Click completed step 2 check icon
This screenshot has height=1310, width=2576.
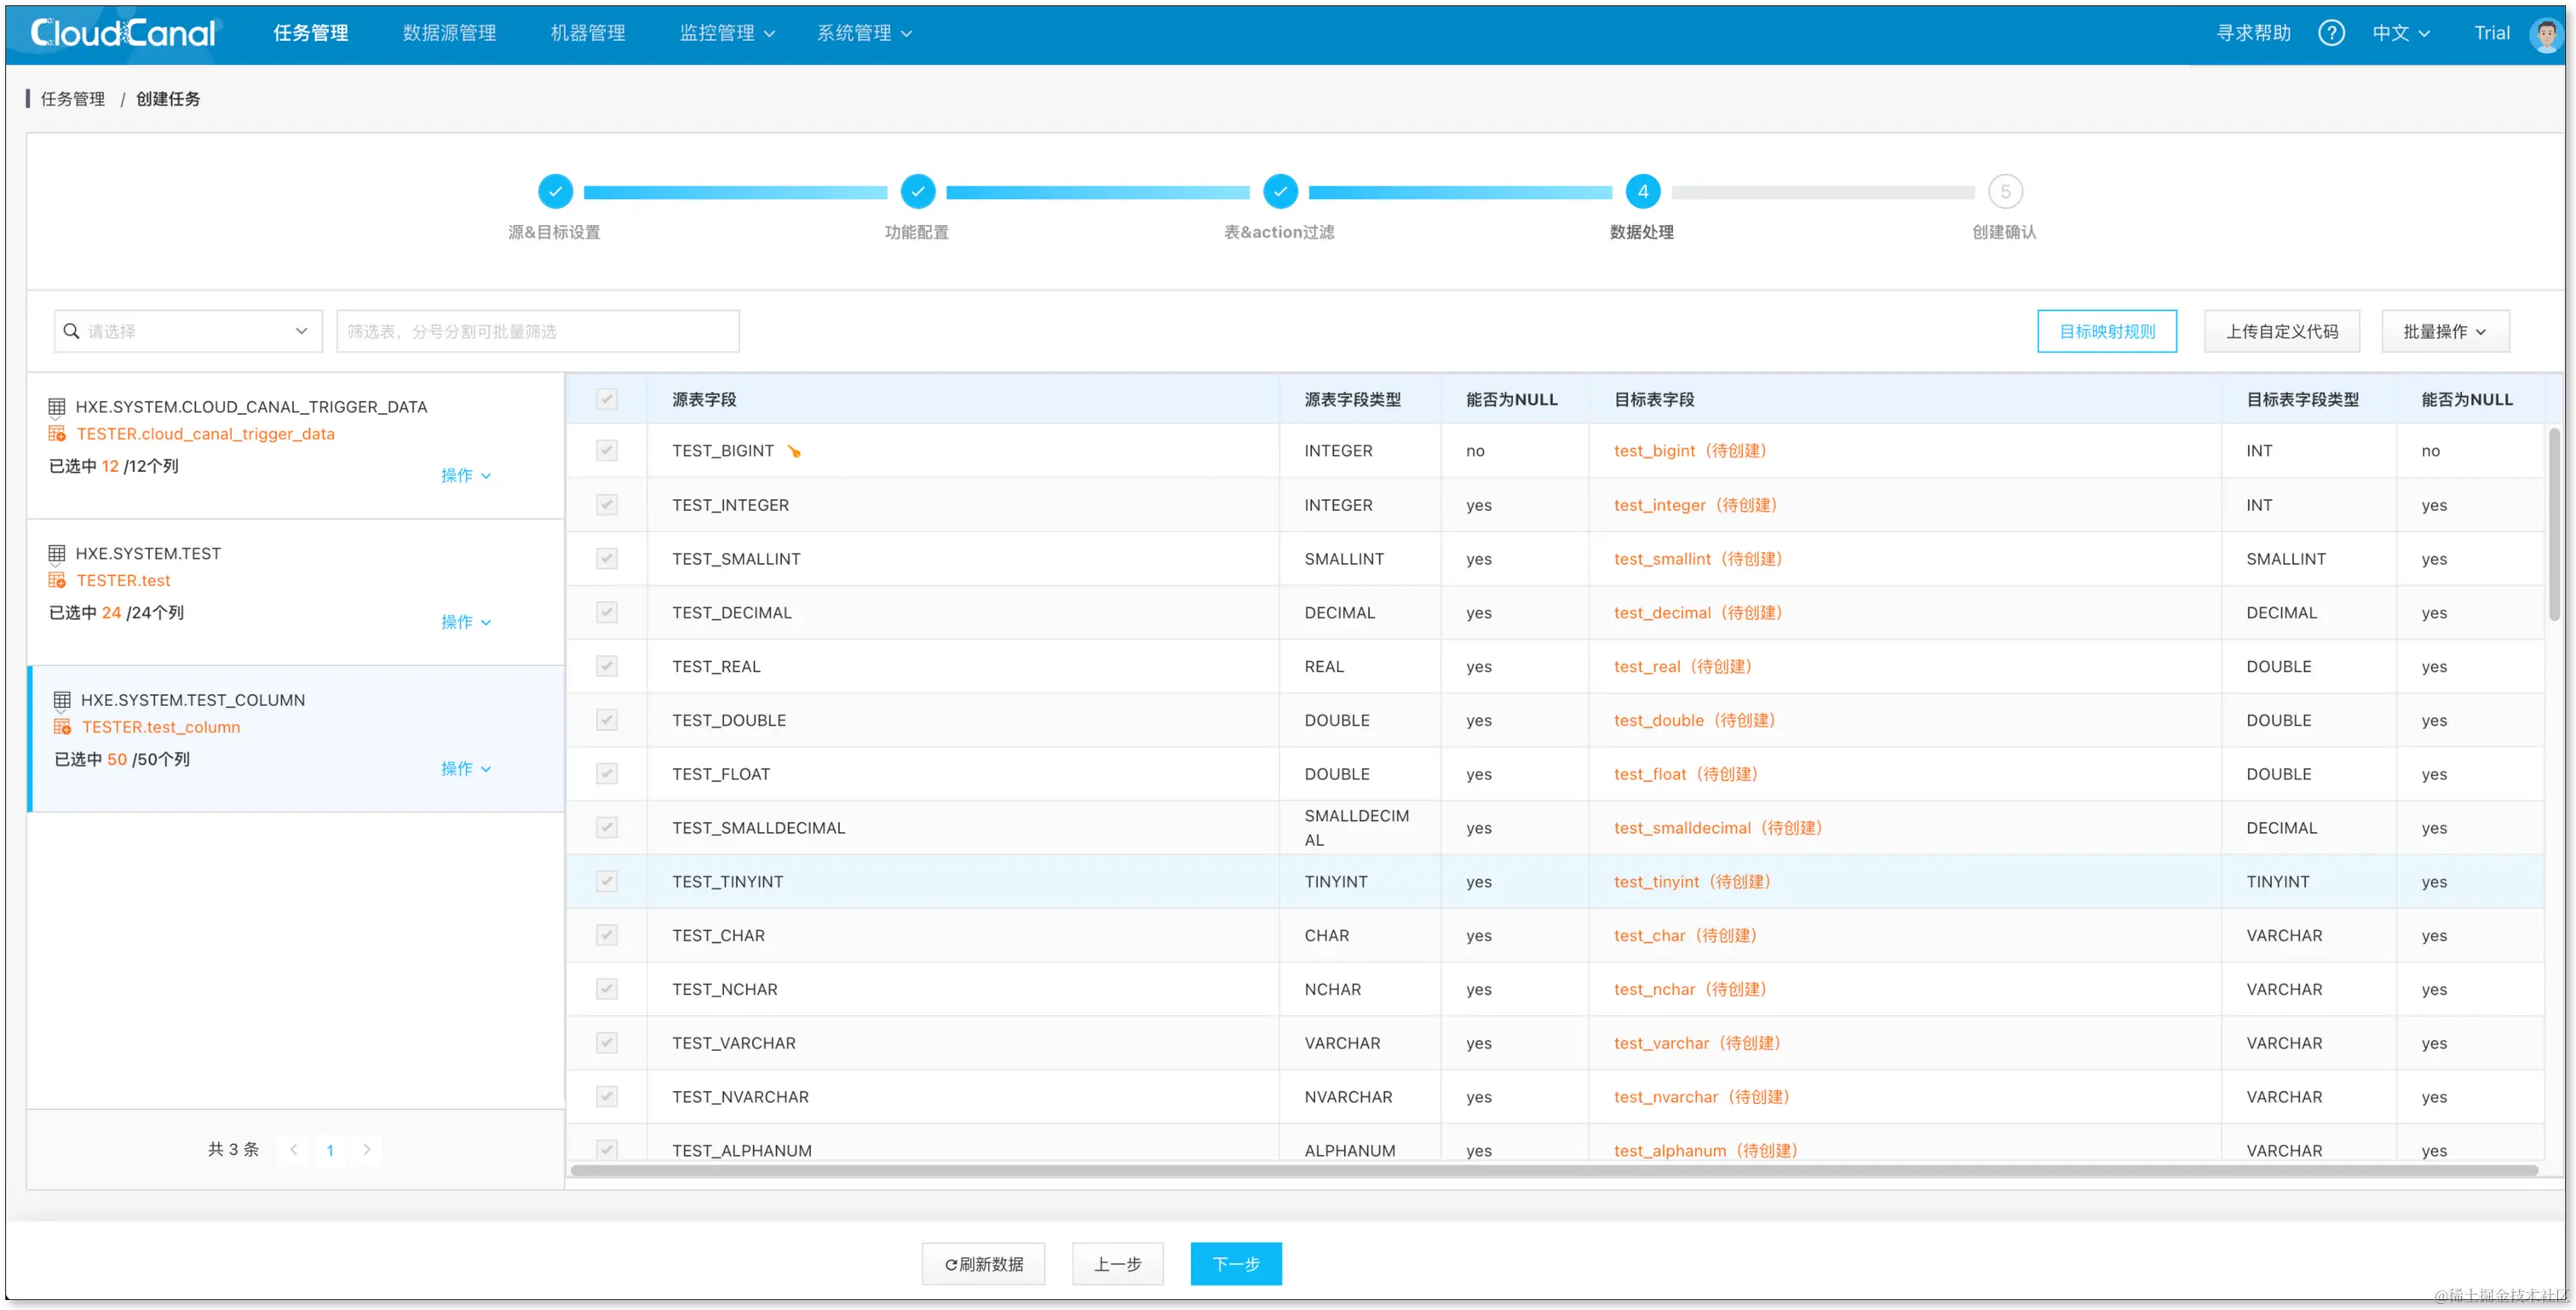(x=917, y=191)
